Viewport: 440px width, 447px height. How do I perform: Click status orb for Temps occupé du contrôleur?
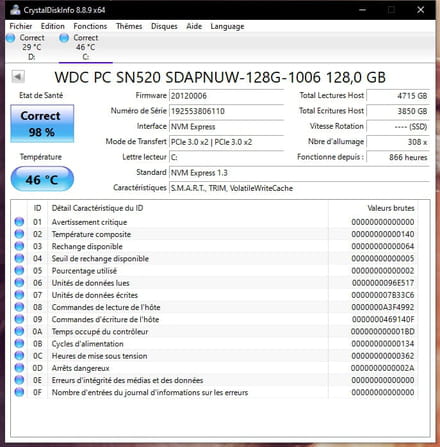19,331
